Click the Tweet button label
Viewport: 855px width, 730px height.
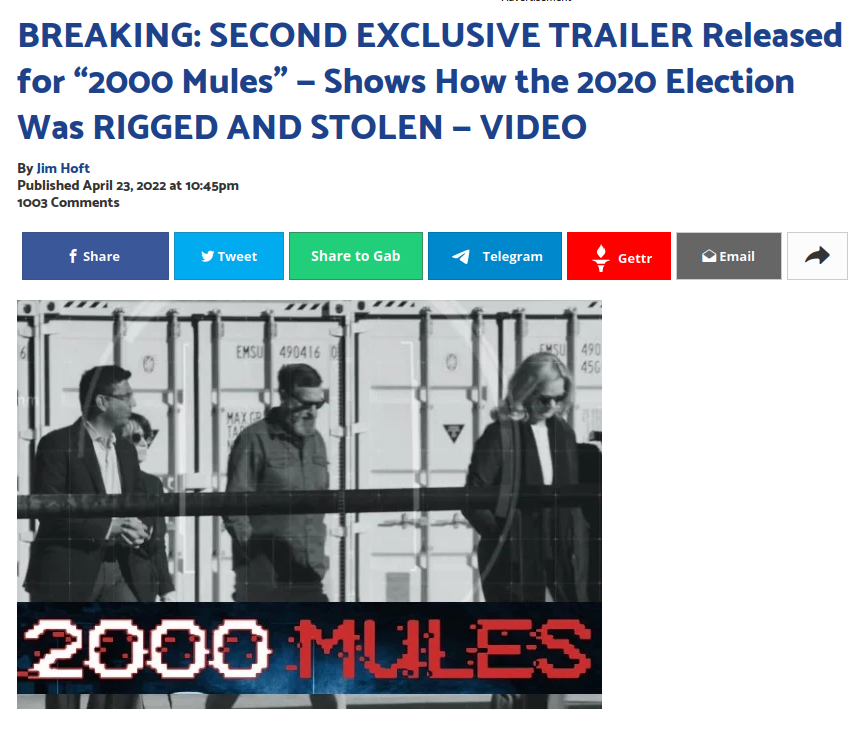tap(237, 256)
